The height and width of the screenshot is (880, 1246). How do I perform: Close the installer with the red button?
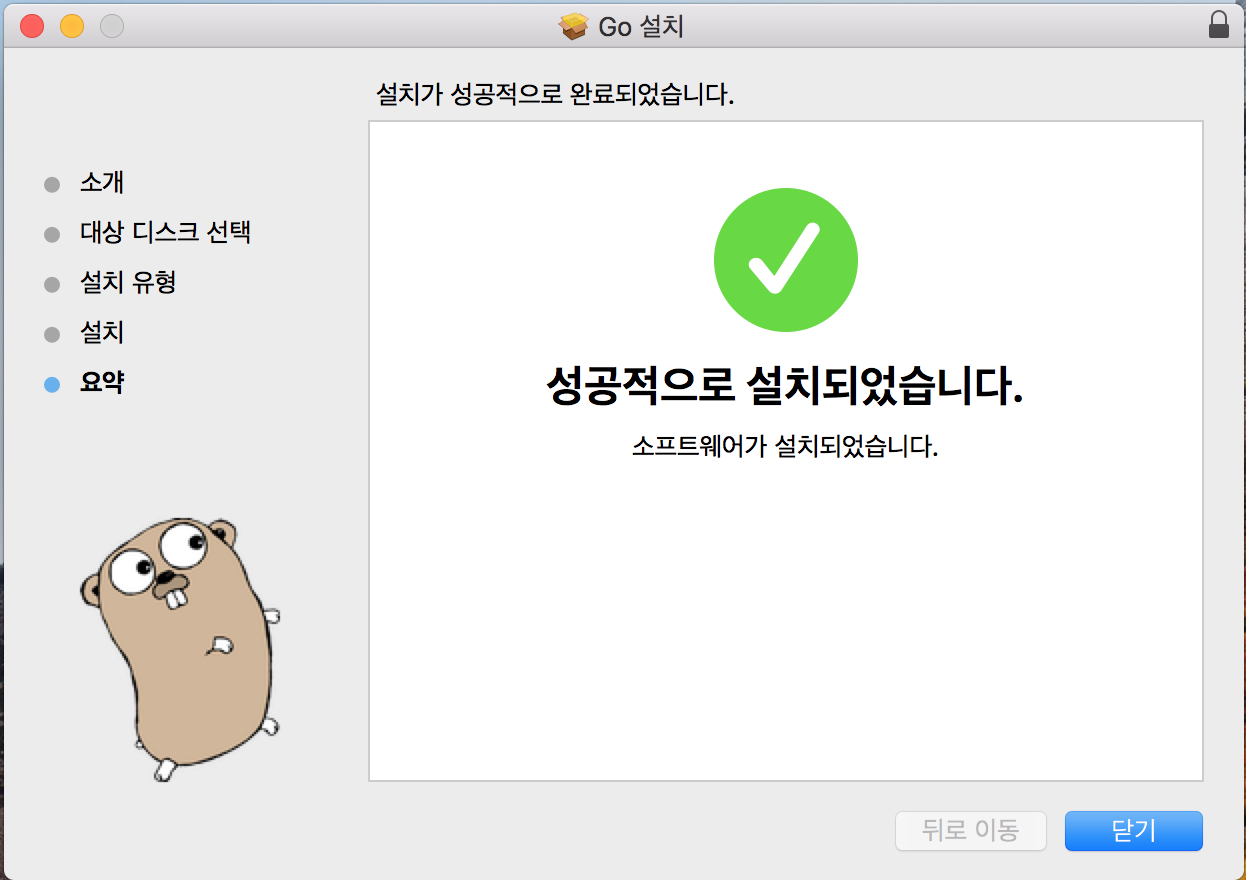pyautogui.click(x=32, y=27)
